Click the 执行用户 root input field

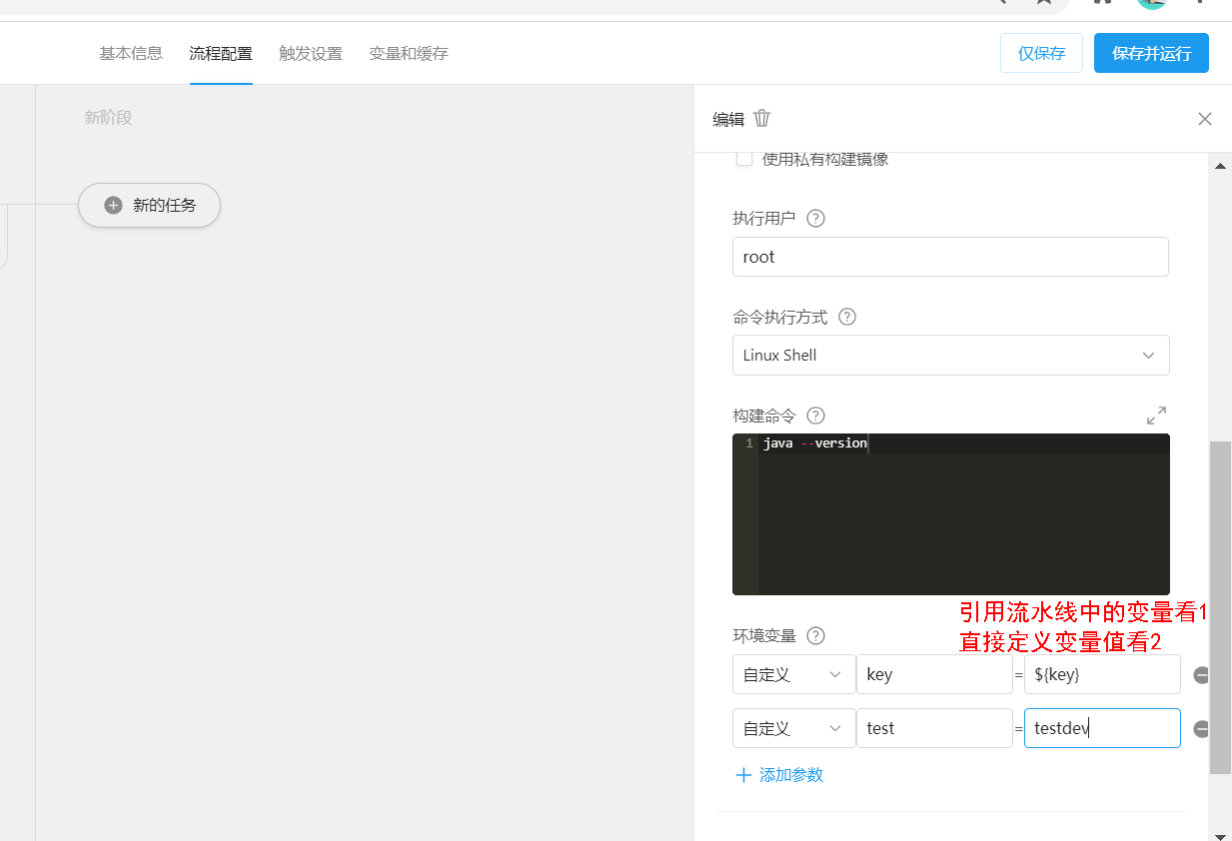951,256
